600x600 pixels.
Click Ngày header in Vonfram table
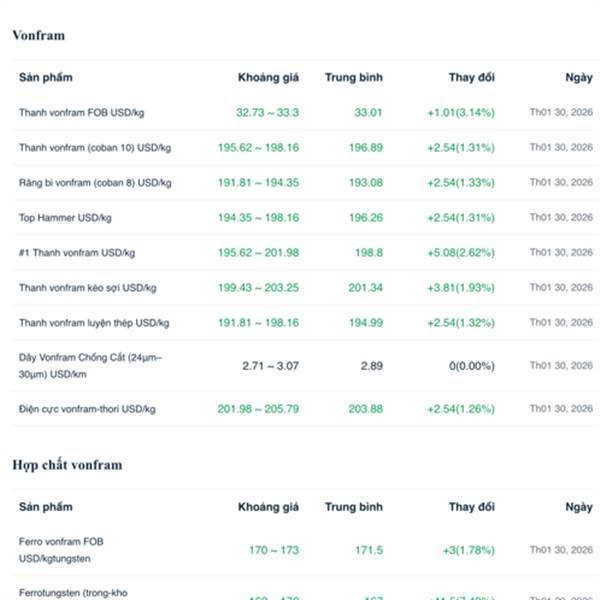point(578,78)
